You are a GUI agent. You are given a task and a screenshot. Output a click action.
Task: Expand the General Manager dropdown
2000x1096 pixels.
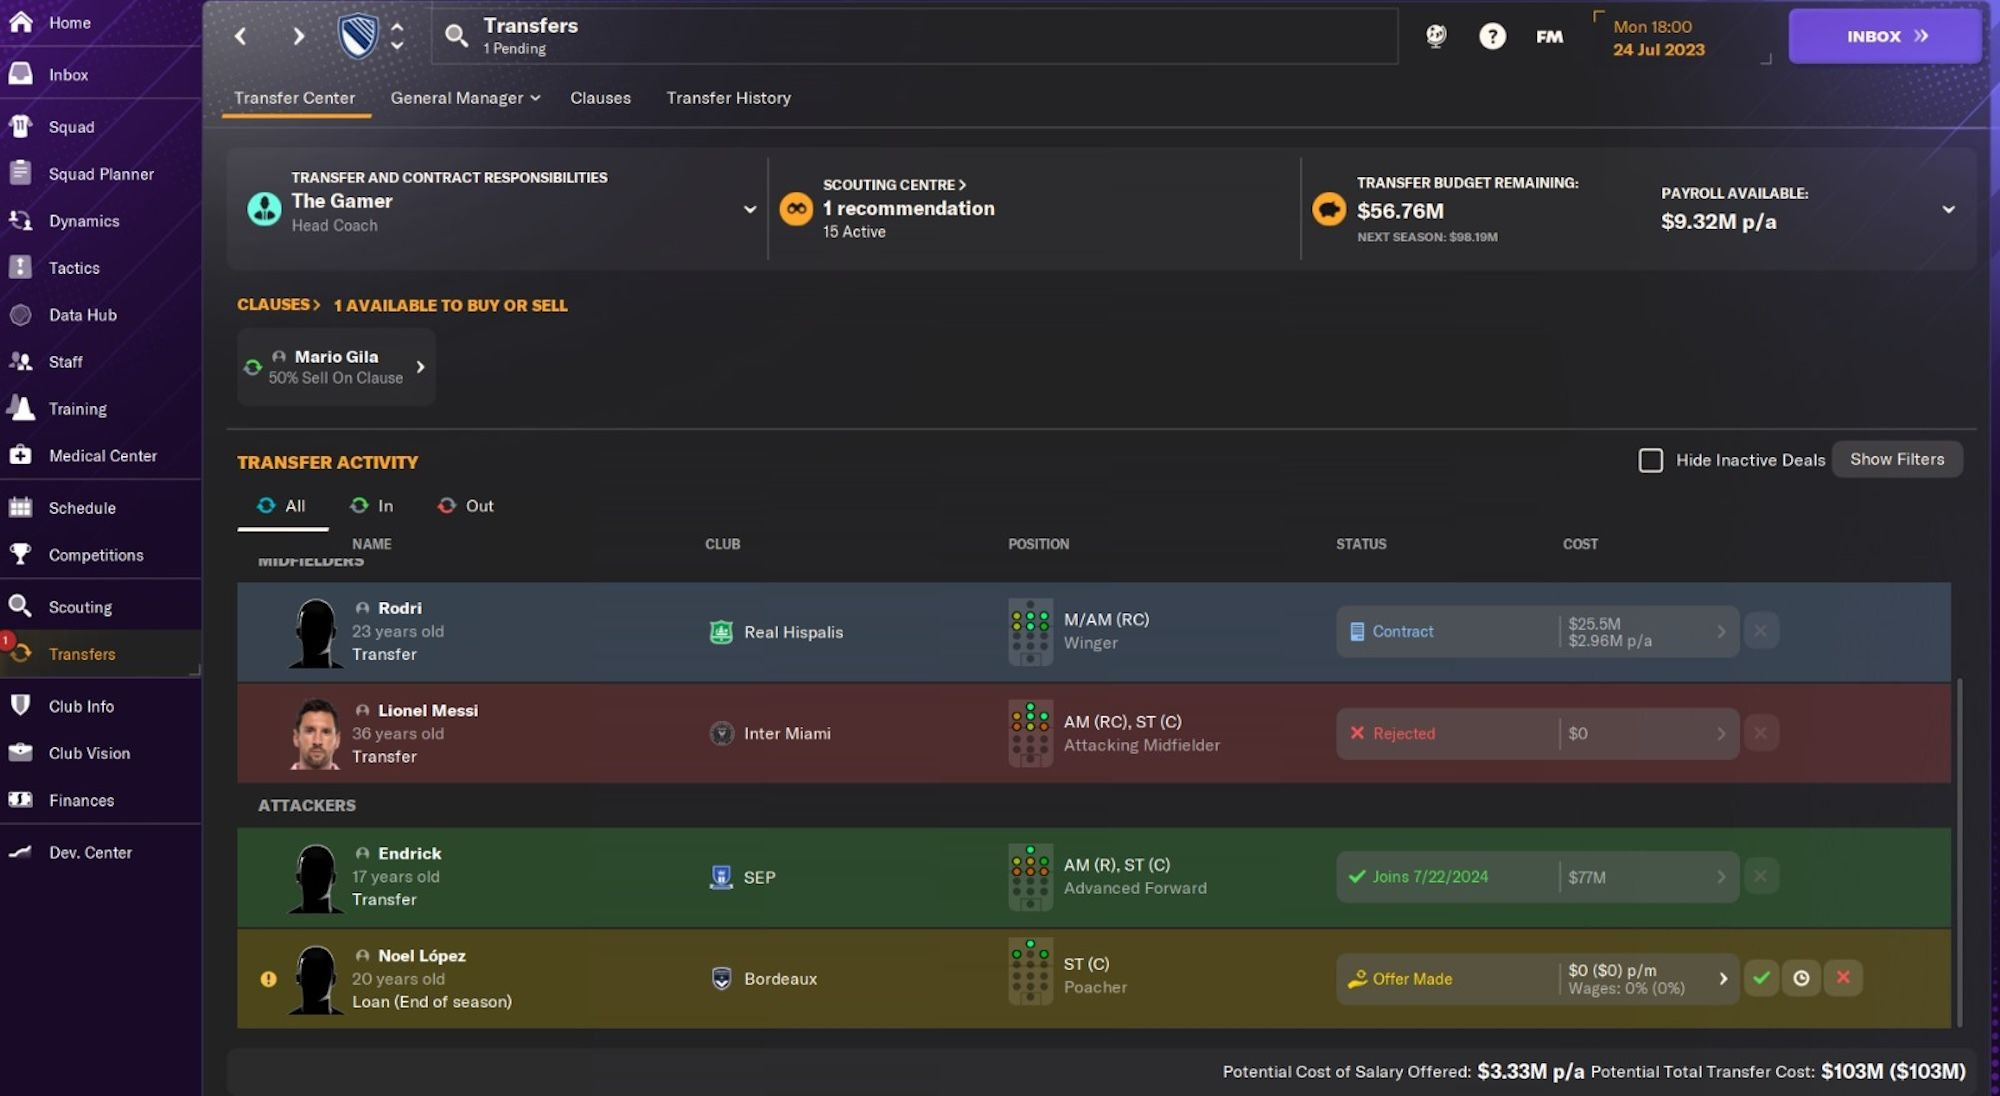(465, 98)
